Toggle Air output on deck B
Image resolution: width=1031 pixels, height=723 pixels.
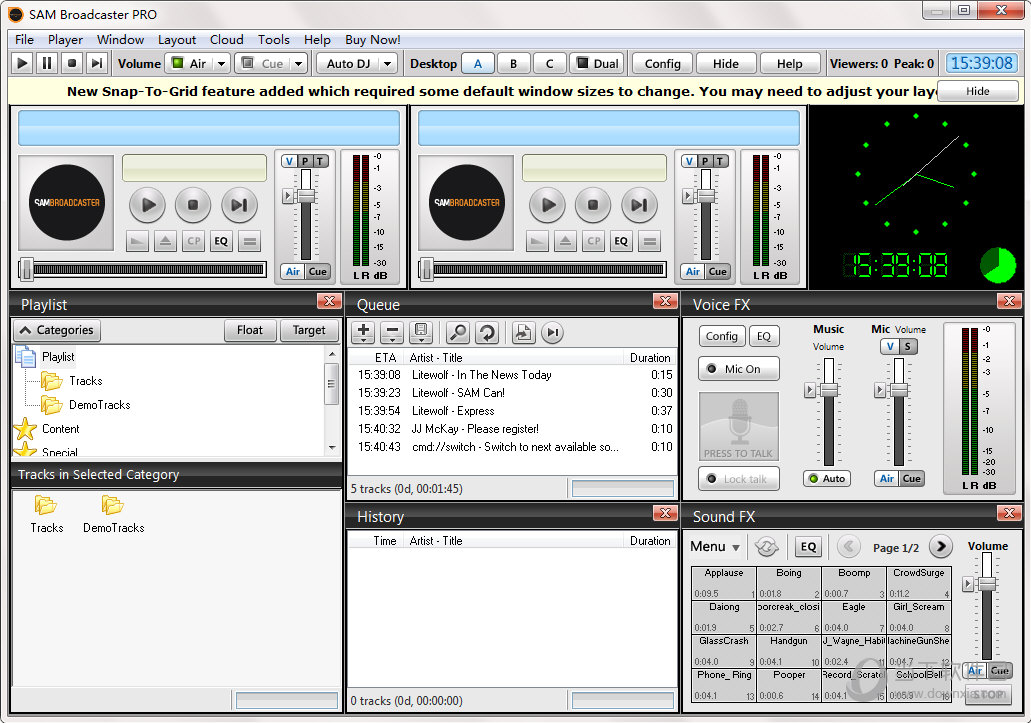(692, 271)
